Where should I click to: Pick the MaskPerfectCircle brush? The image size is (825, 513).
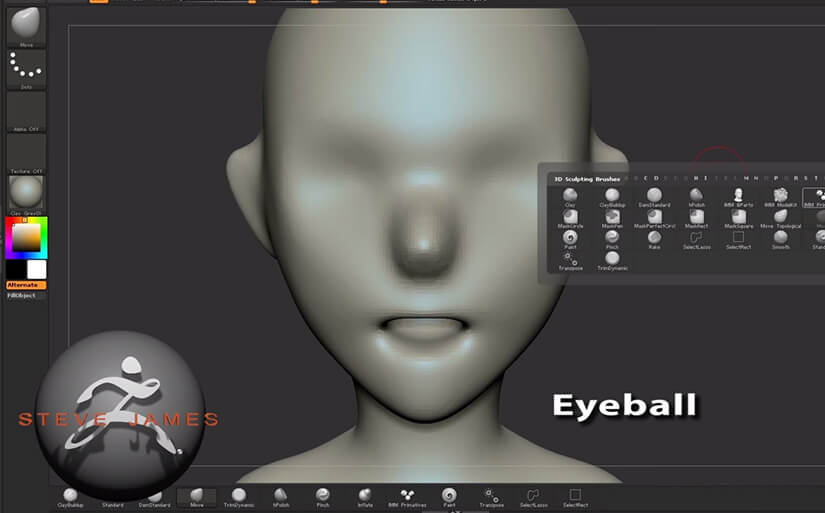coord(654,219)
